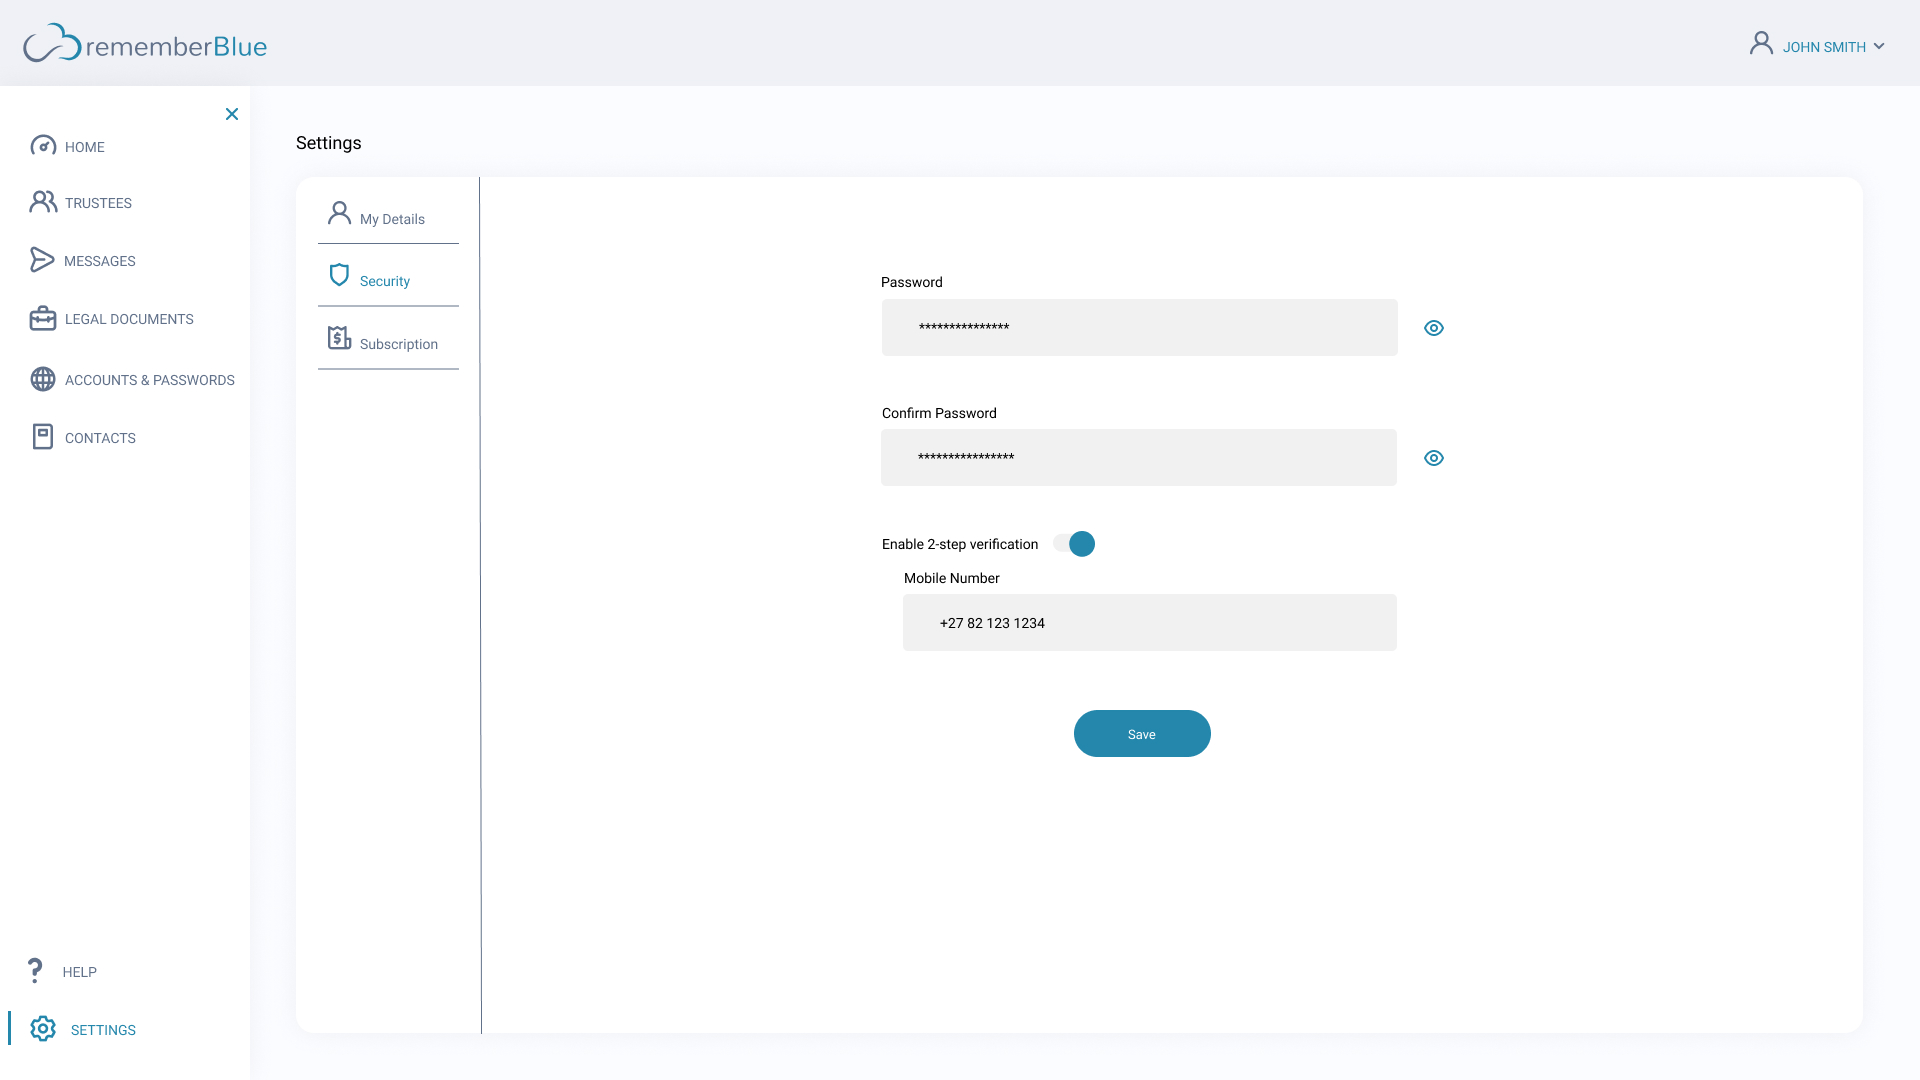1920x1080 pixels.
Task: Focus the Confirm Password input field
Action: 1138,458
